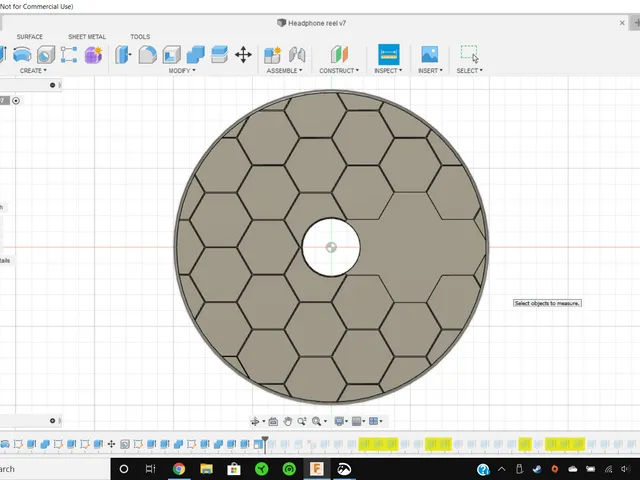
Task: Activate the Pan hand tool
Action: 287,421
